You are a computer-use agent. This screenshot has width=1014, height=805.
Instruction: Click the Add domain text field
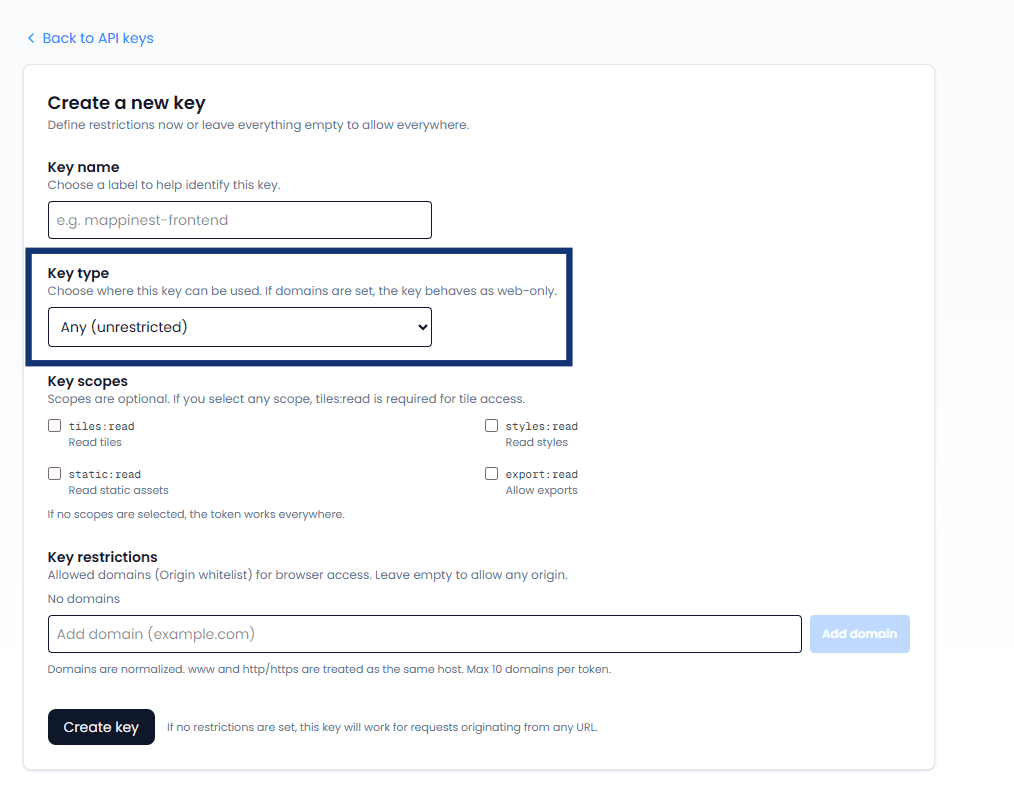click(424, 633)
